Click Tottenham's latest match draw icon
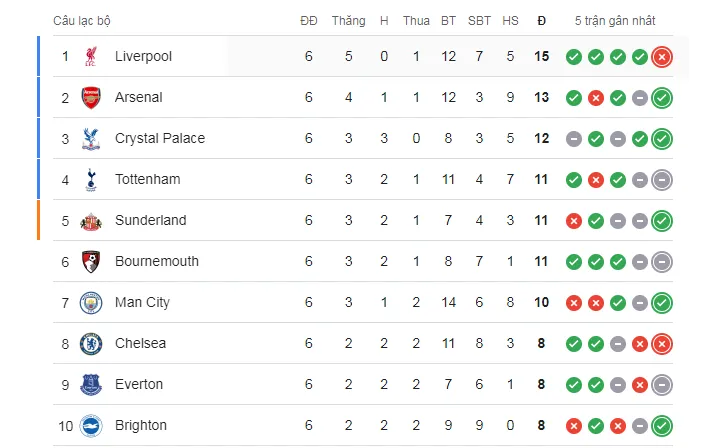This screenshot has height=448, width=723. 661,180
